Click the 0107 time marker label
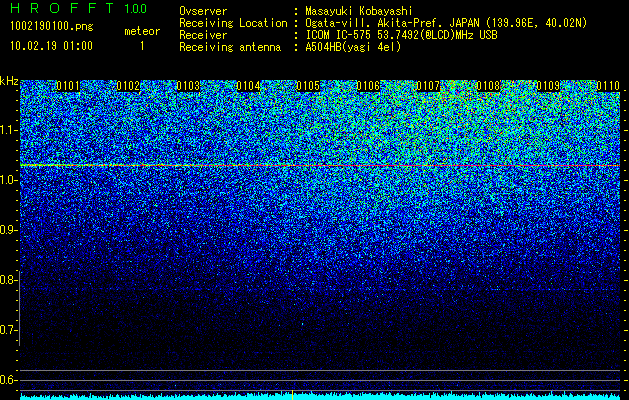629x400 pixels. coord(428,86)
